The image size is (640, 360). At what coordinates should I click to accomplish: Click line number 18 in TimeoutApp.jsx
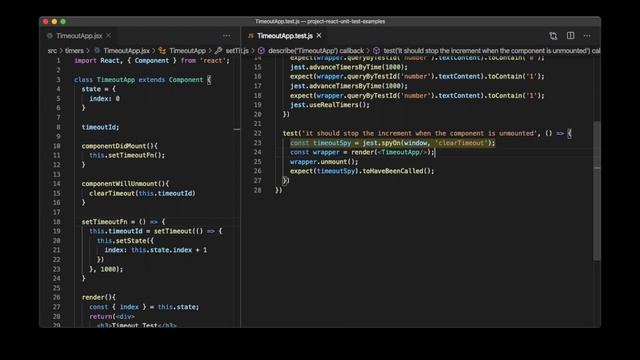coord(56,222)
